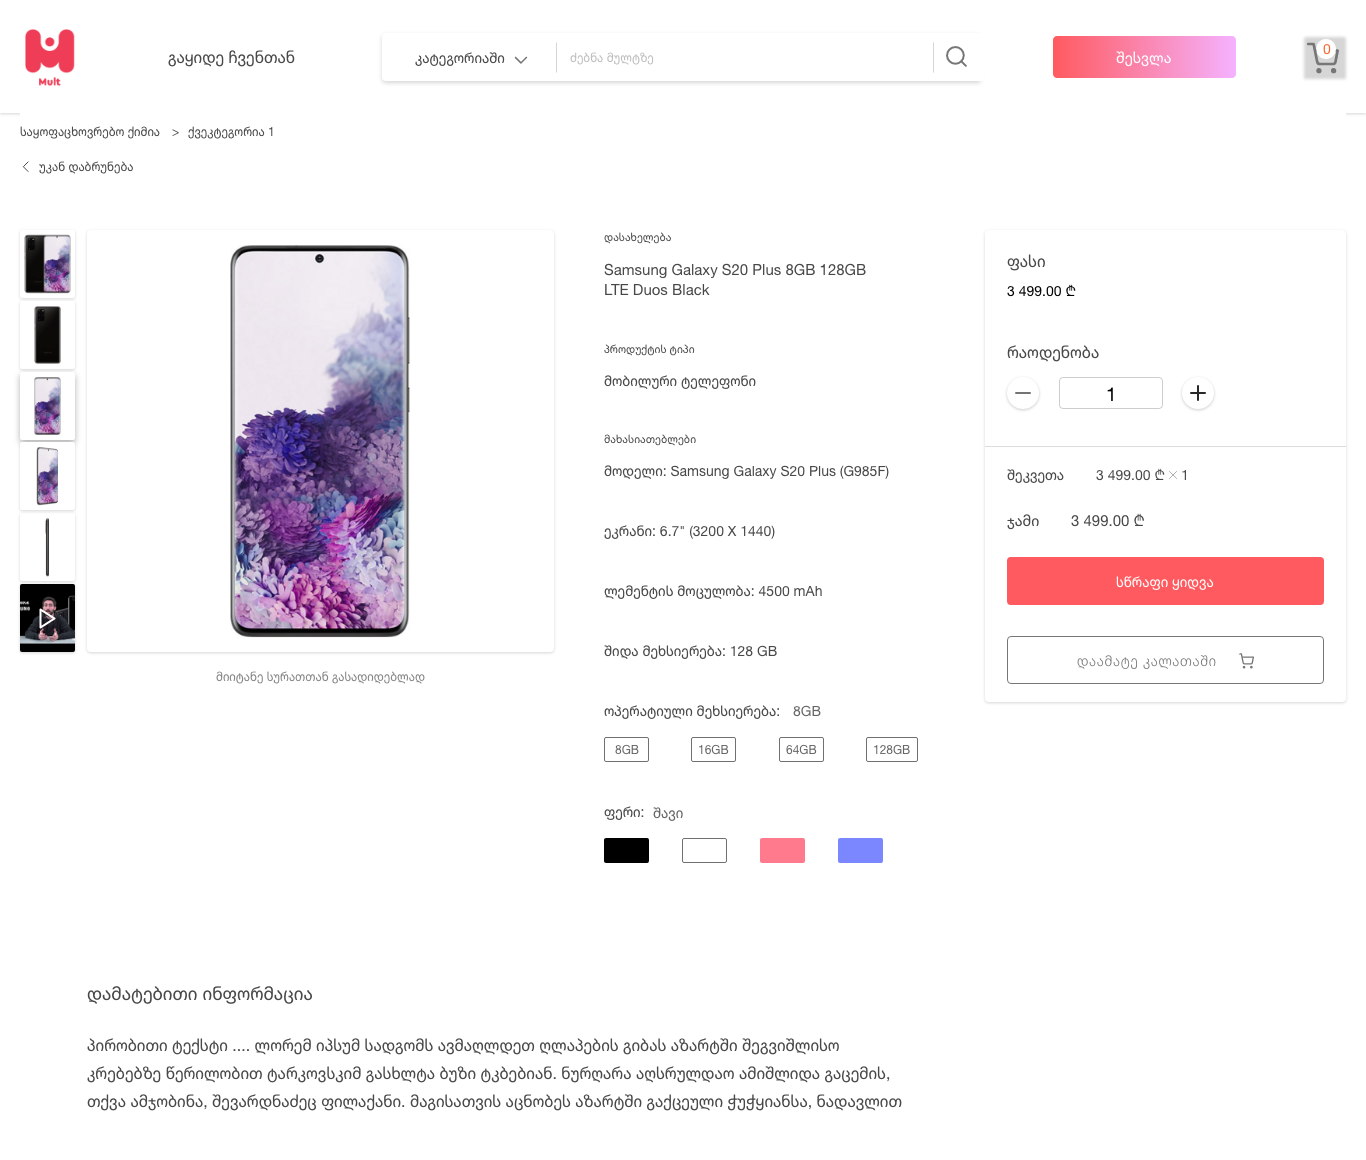The height and width of the screenshot is (1160, 1366).
Task: Select the 16GB RAM option
Action: (713, 750)
